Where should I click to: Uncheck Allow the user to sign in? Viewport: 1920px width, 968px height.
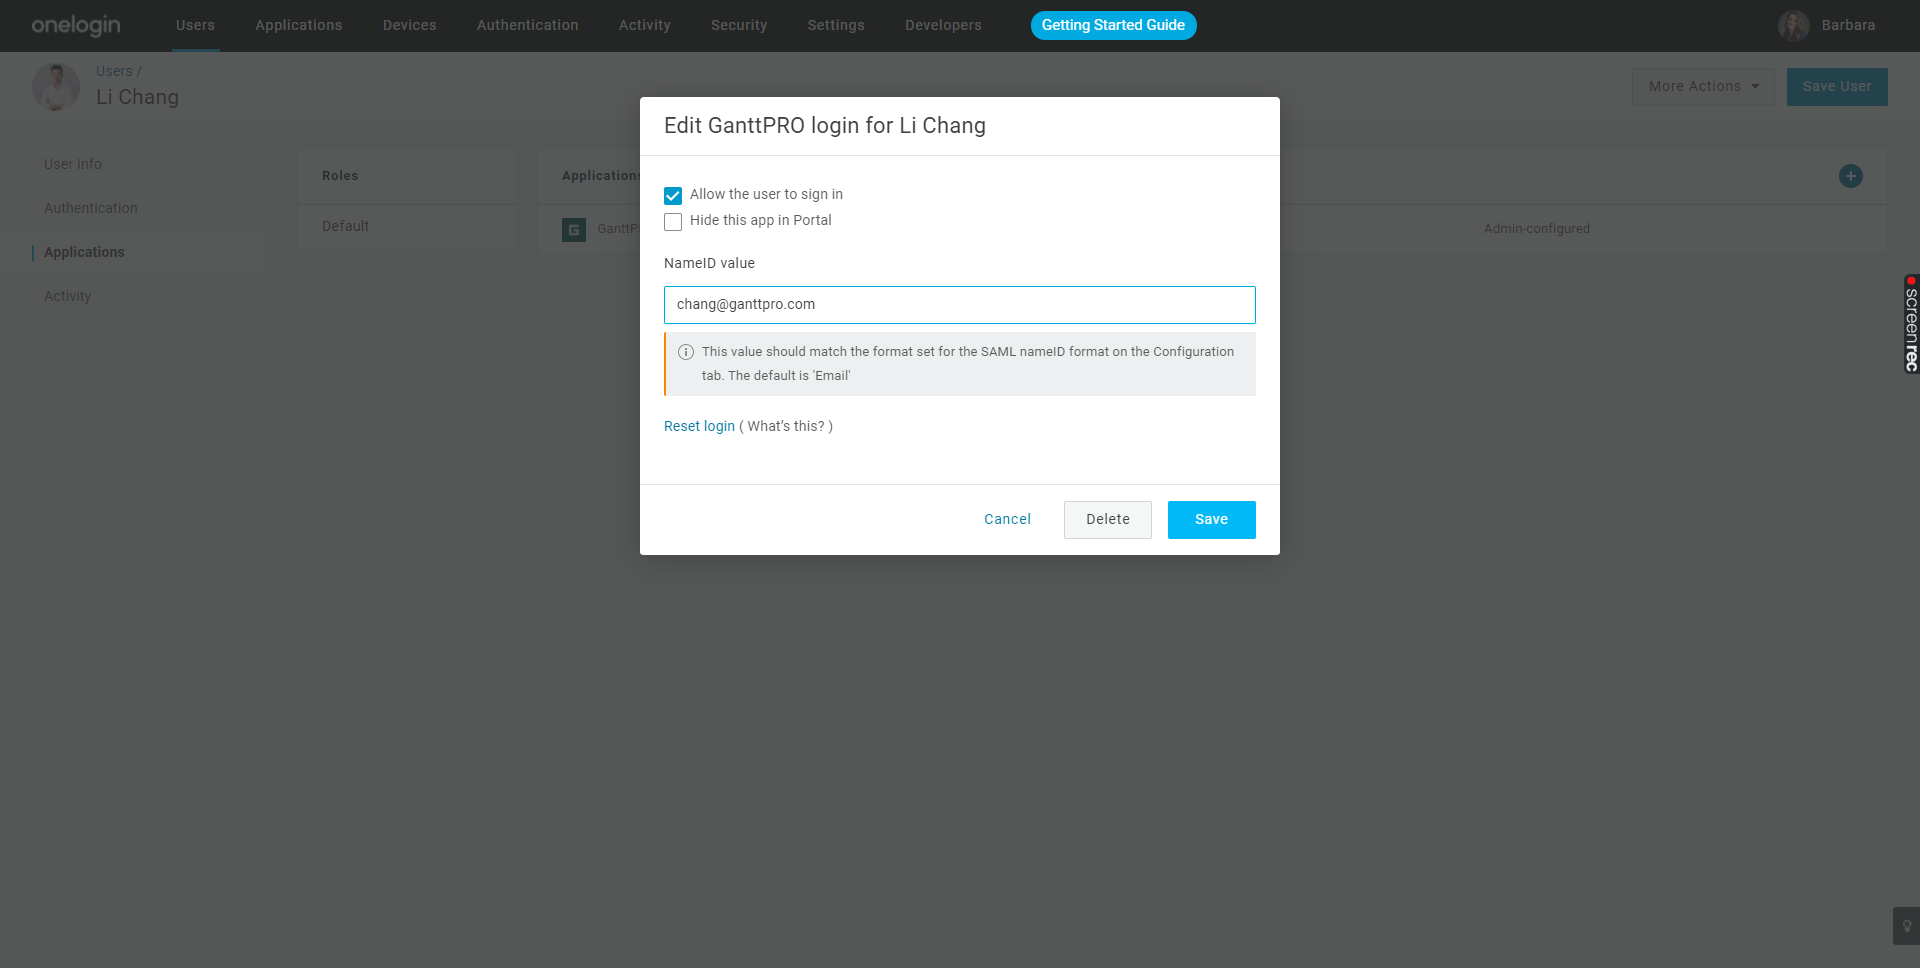pyautogui.click(x=673, y=196)
